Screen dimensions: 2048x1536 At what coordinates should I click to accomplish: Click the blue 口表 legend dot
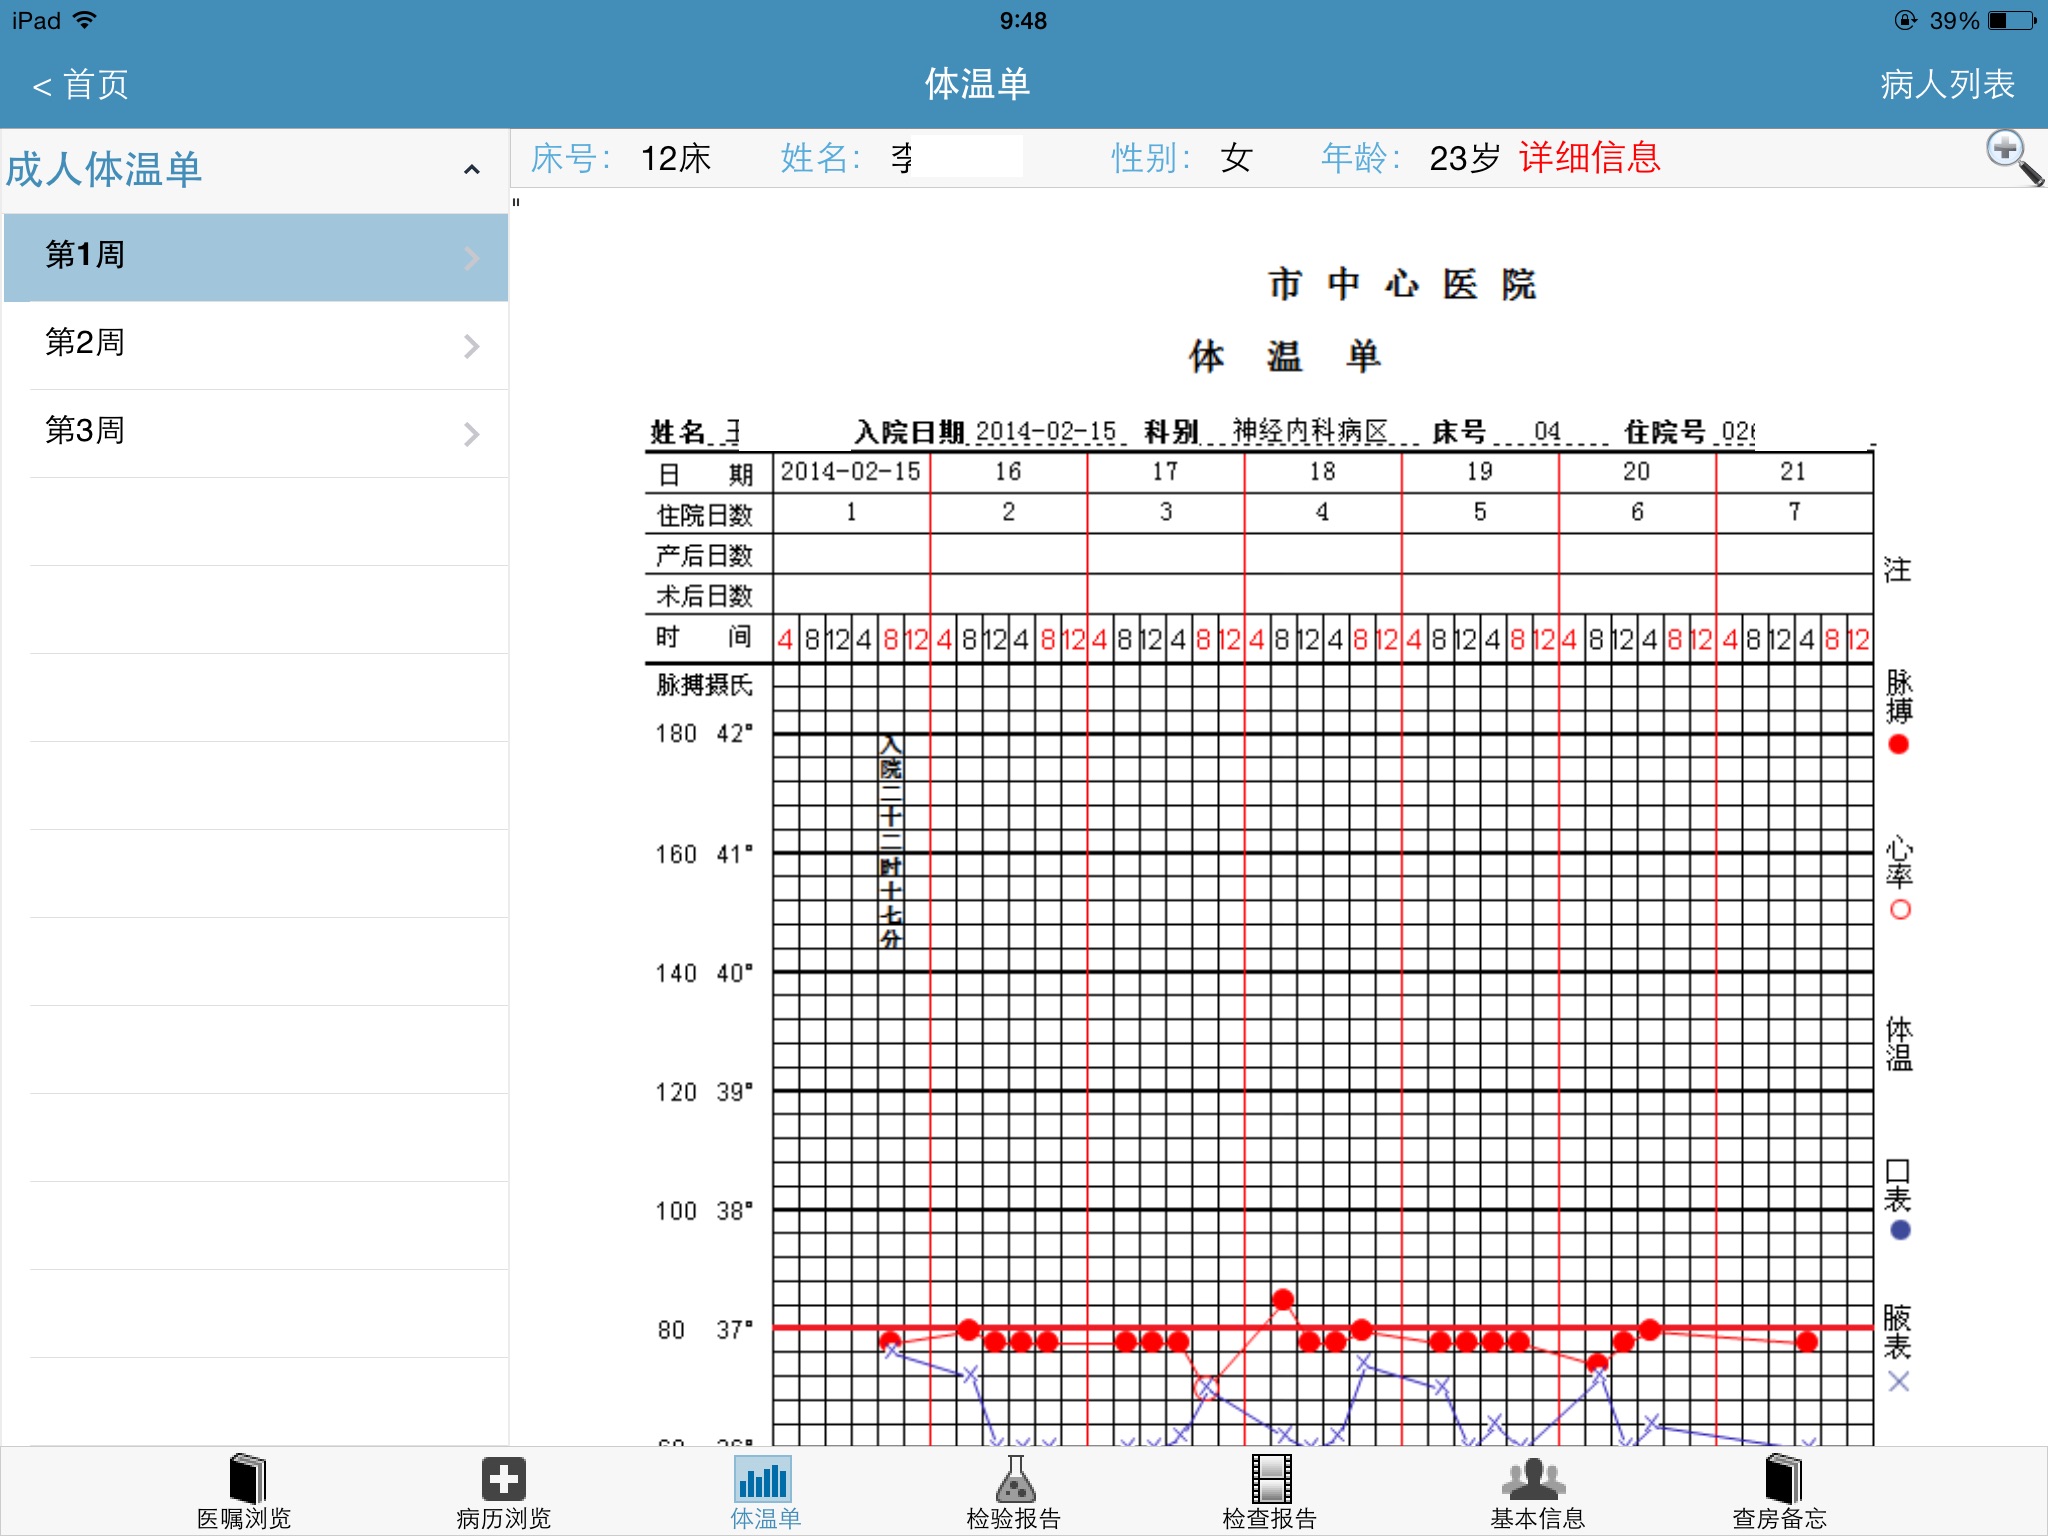1900,1230
